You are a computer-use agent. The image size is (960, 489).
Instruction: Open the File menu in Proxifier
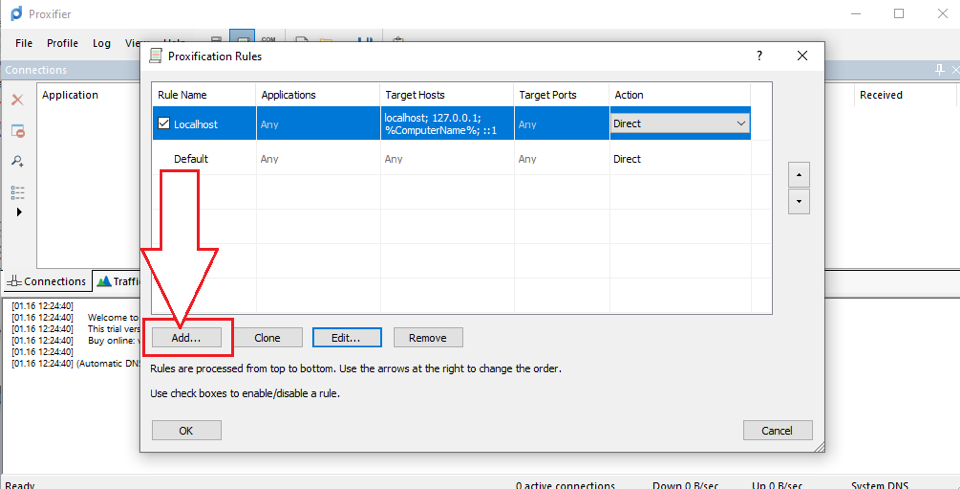tap(24, 43)
